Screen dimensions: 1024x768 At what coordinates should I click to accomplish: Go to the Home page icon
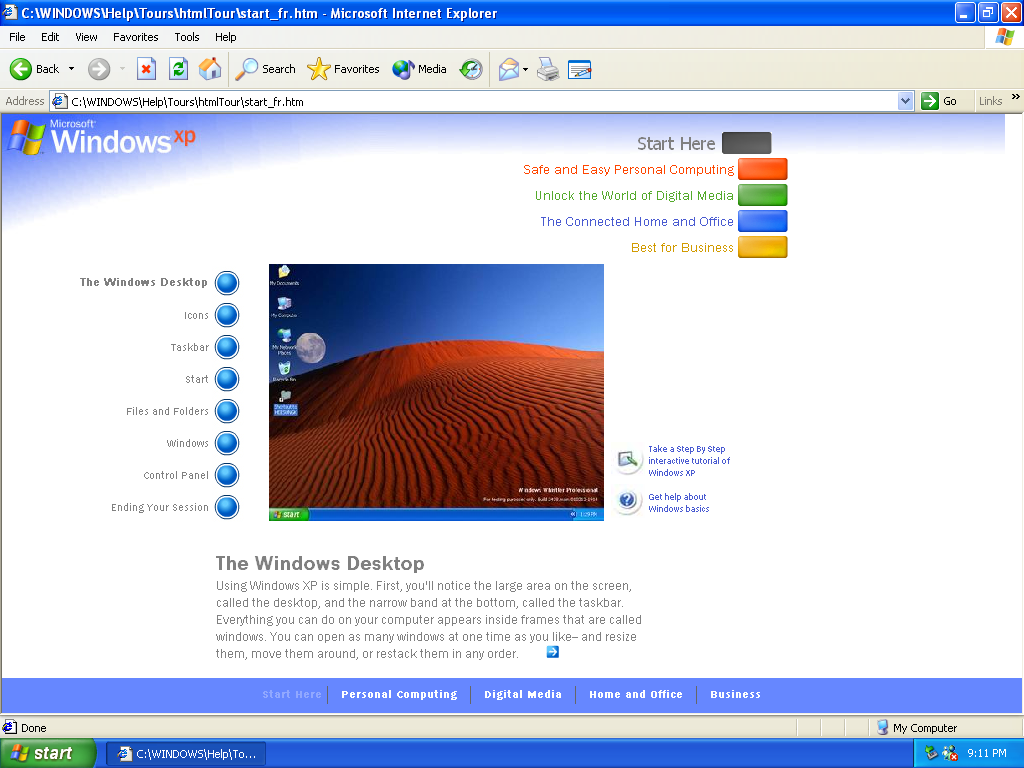pyautogui.click(x=210, y=69)
